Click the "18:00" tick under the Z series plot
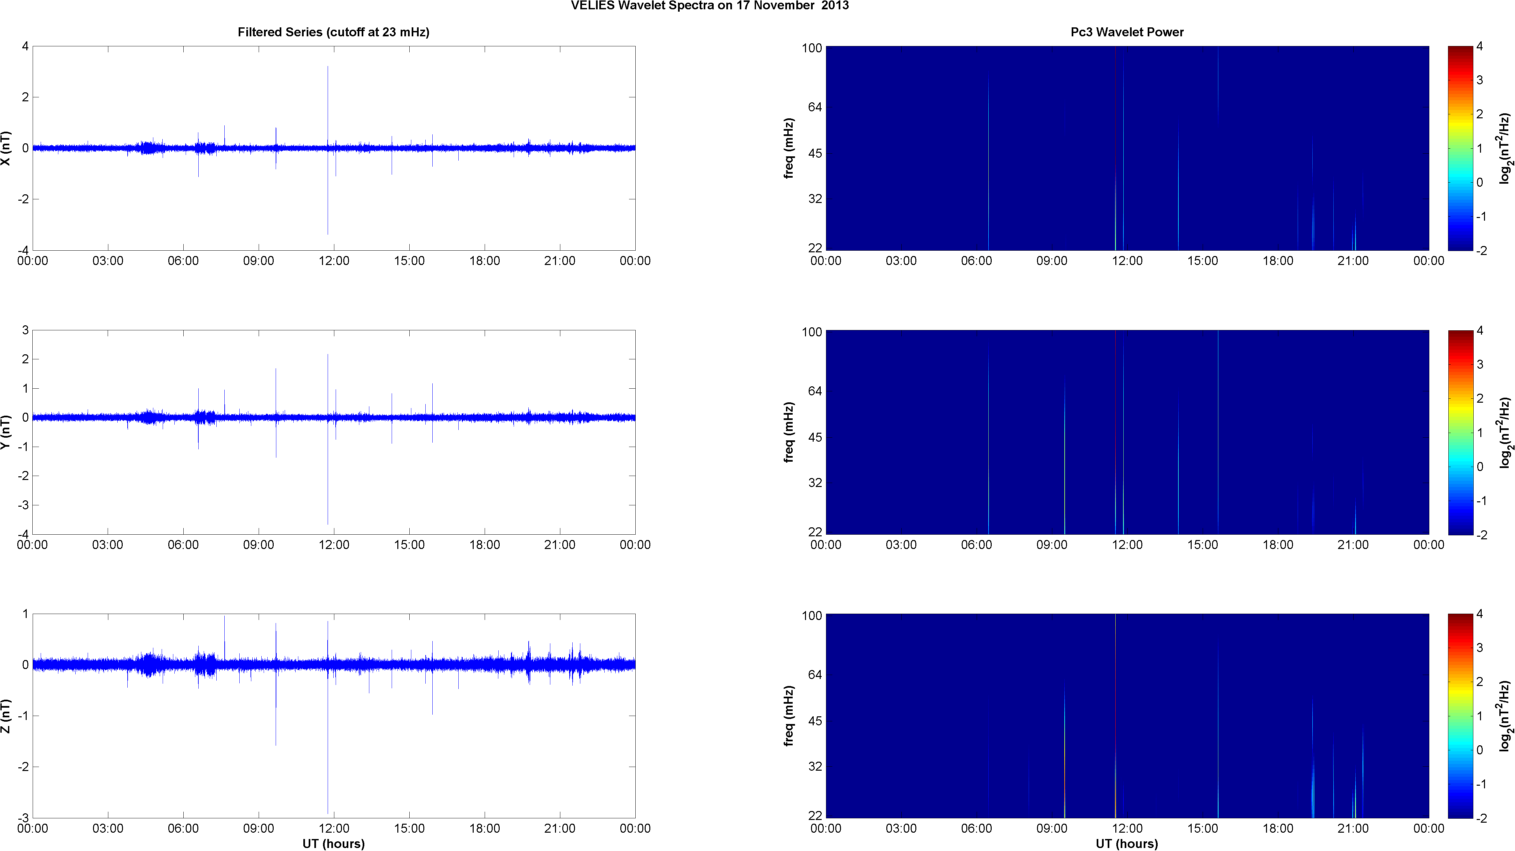This screenshot has width=1515, height=851. [485, 828]
